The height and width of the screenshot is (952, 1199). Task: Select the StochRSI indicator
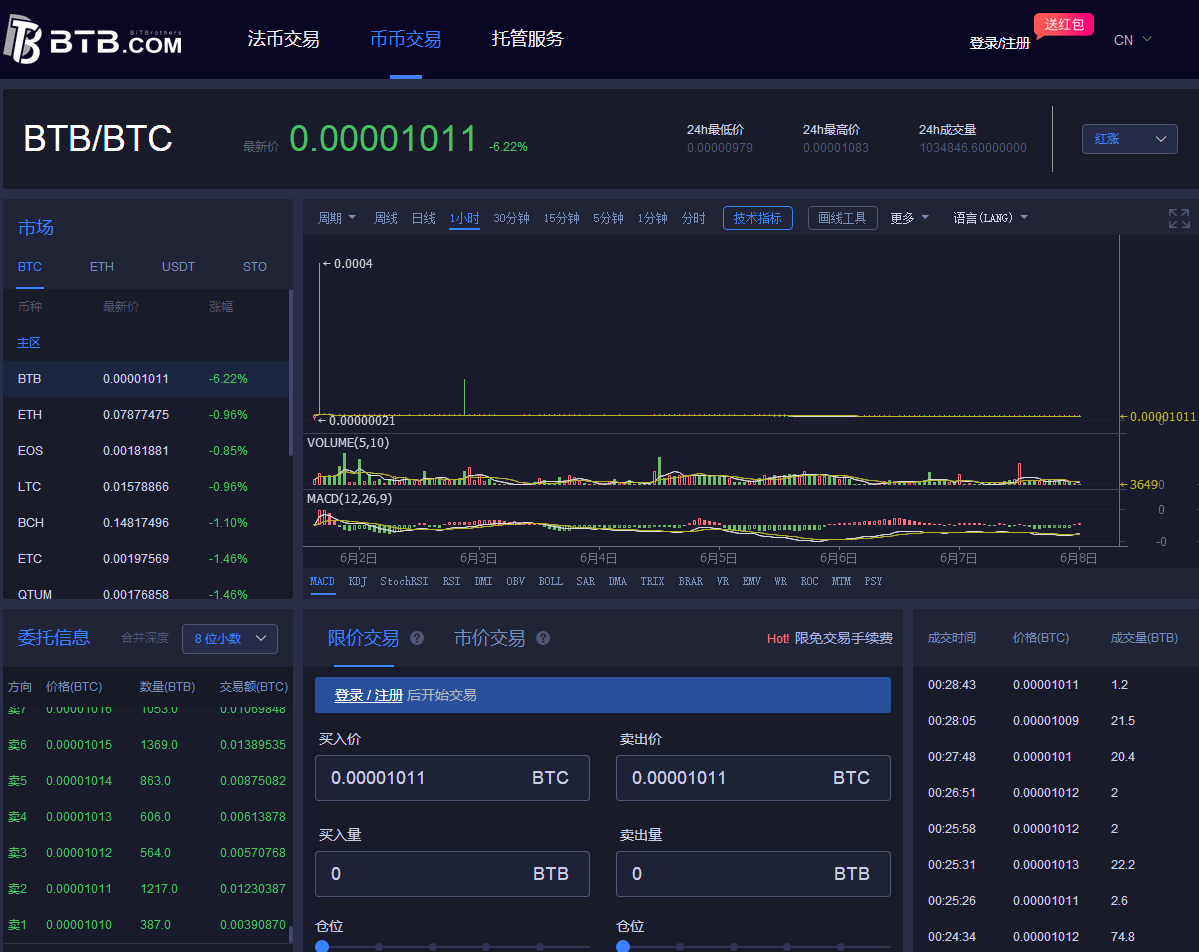coord(404,581)
